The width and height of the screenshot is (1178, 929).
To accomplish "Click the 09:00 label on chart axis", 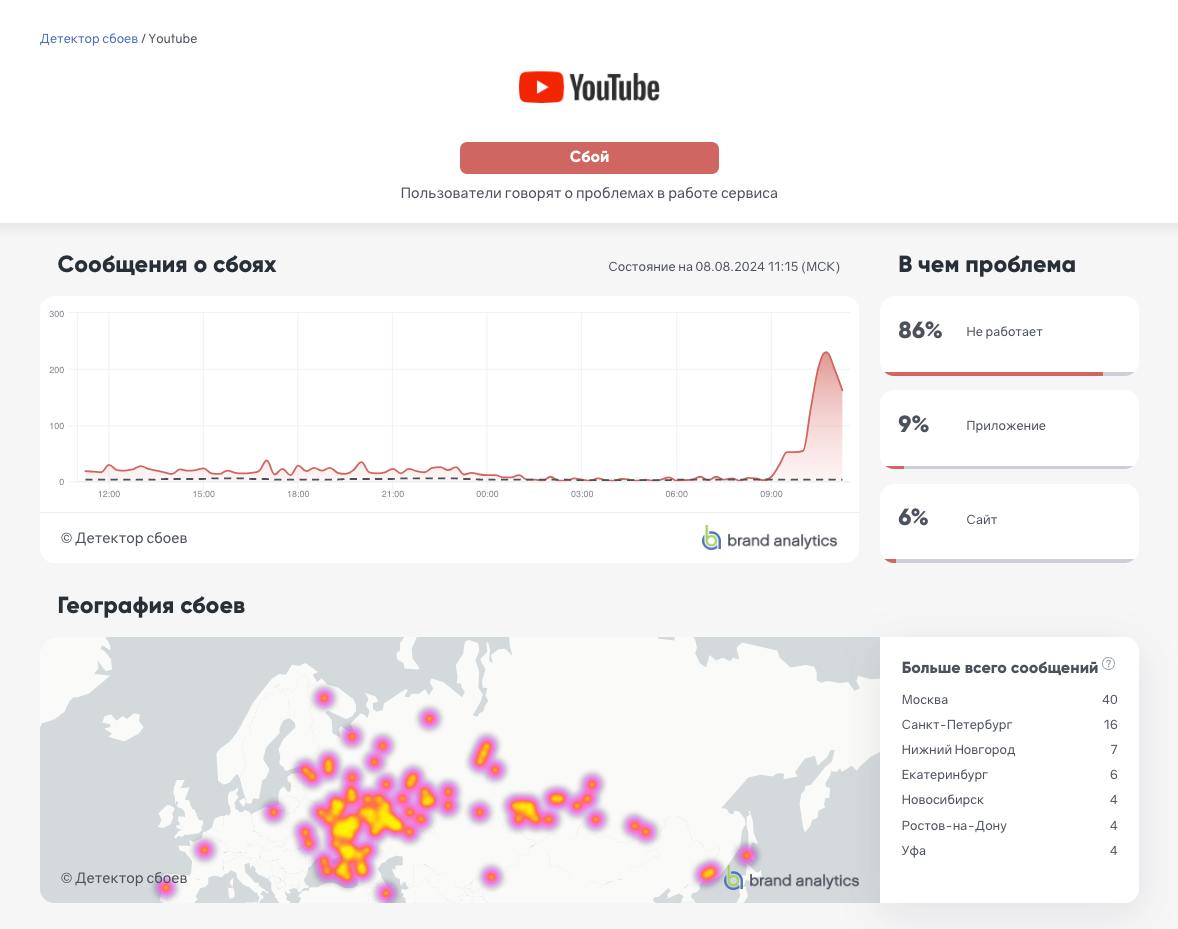I will click(771, 494).
